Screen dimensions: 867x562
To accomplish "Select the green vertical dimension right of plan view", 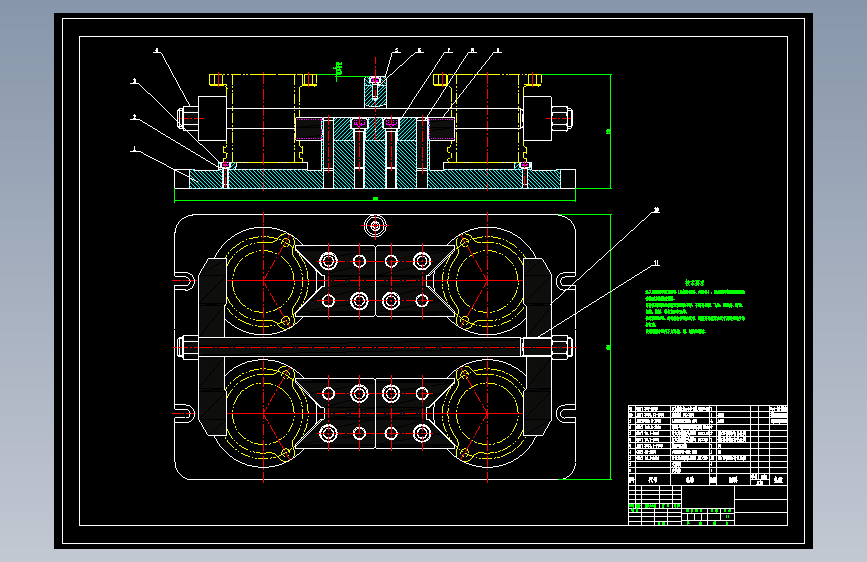I will (x=609, y=347).
